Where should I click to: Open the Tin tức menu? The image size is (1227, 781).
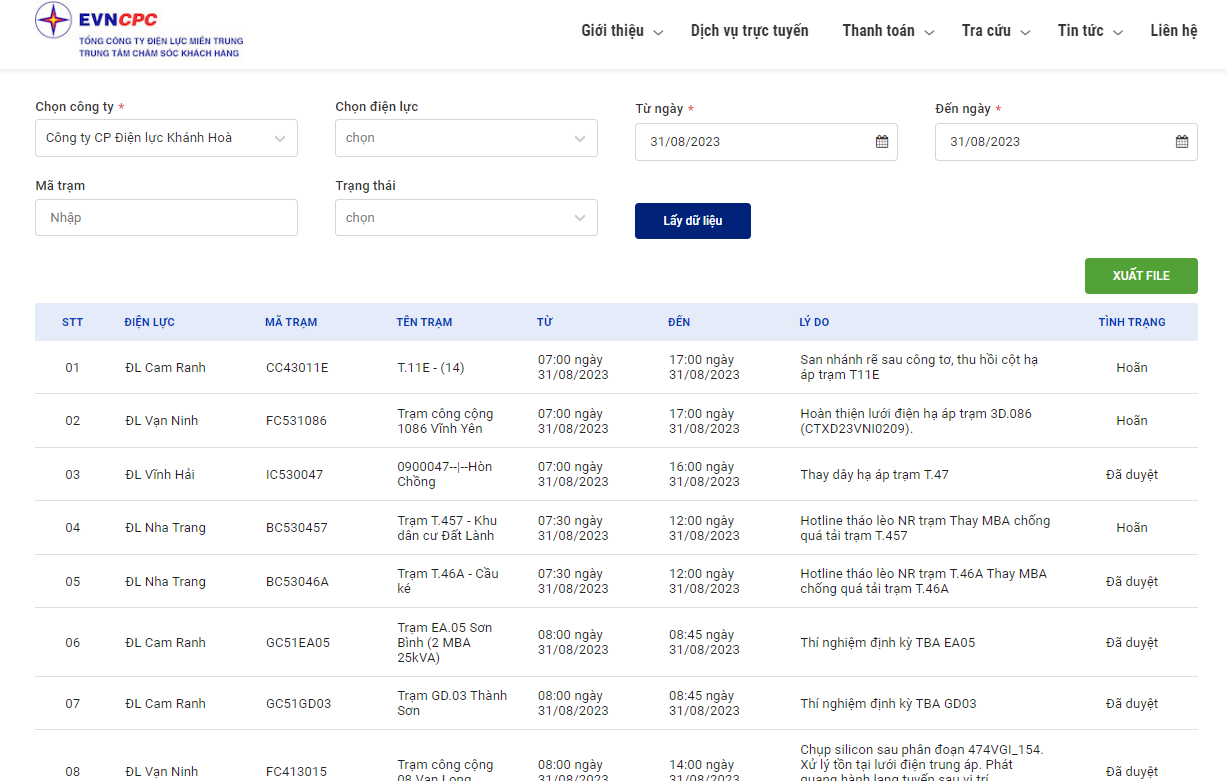tap(1090, 31)
